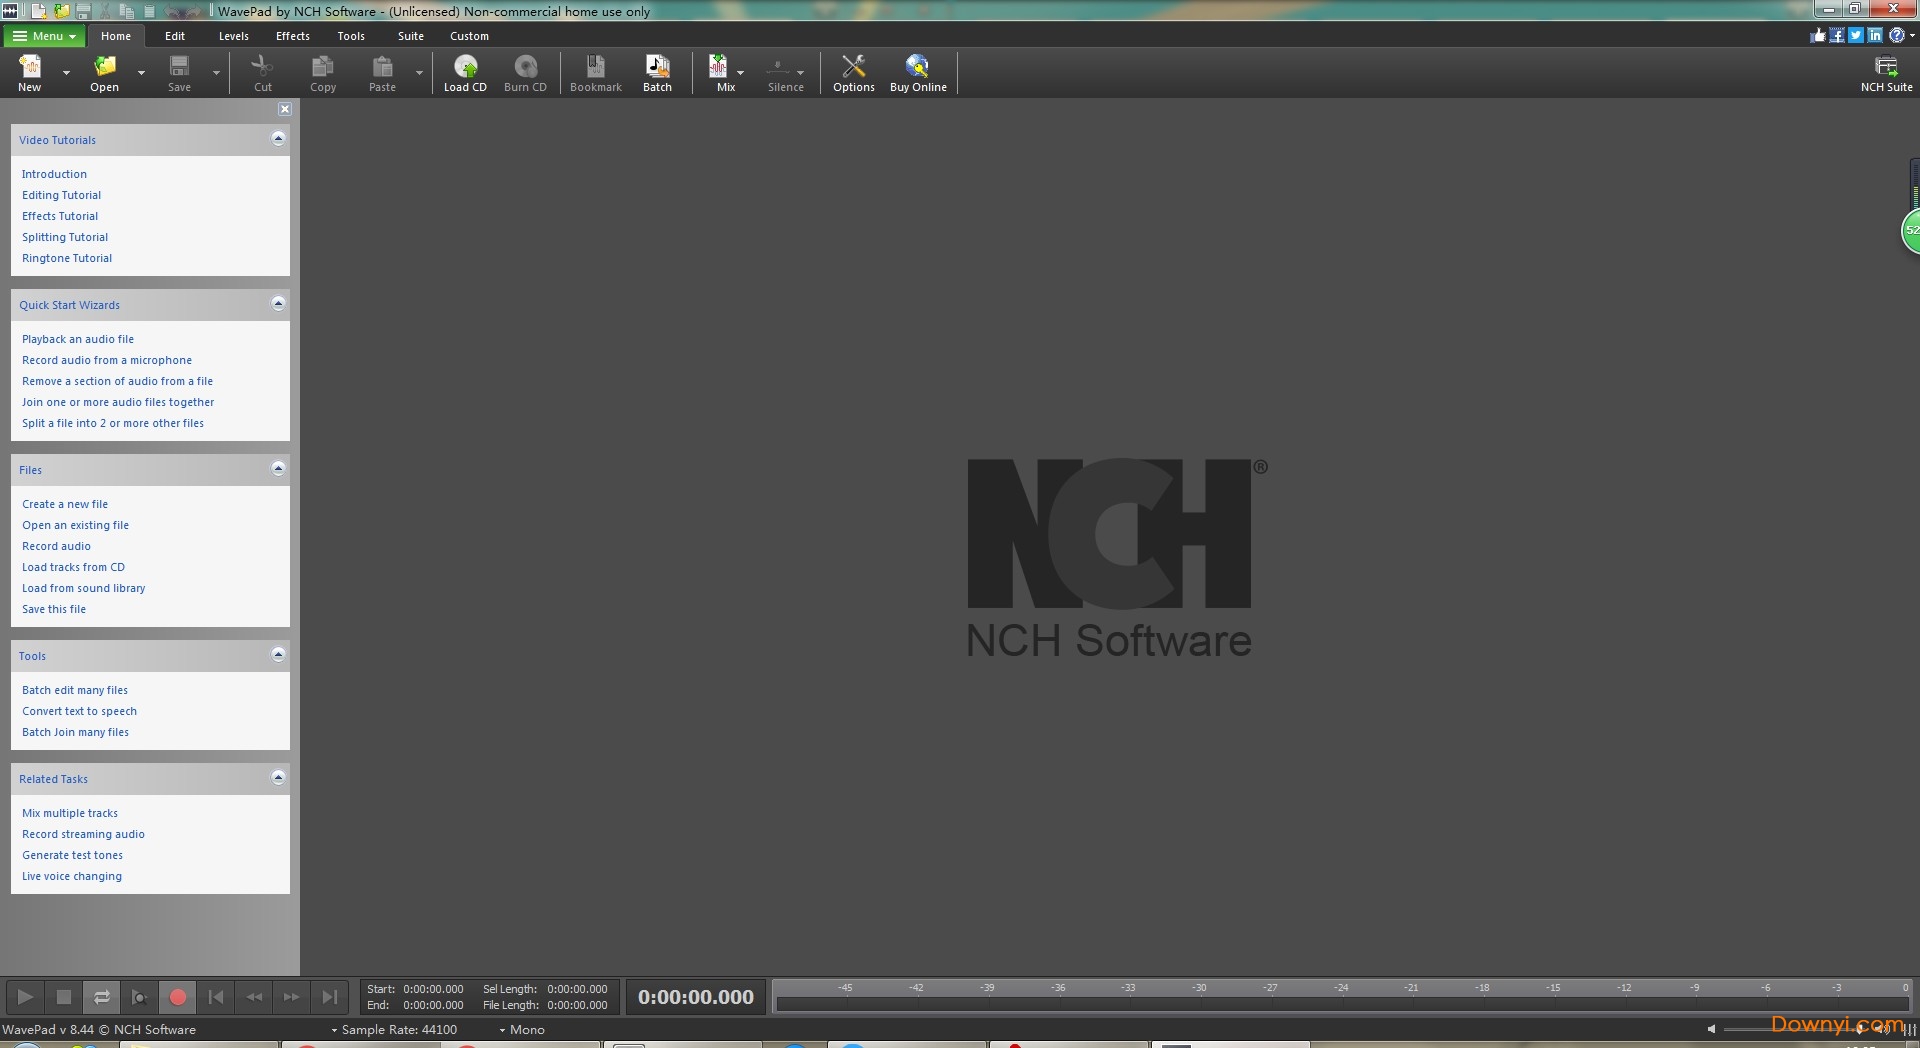1920x1048 pixels.
Task: Close the left sidebar panel
Action: pos(285,109)
